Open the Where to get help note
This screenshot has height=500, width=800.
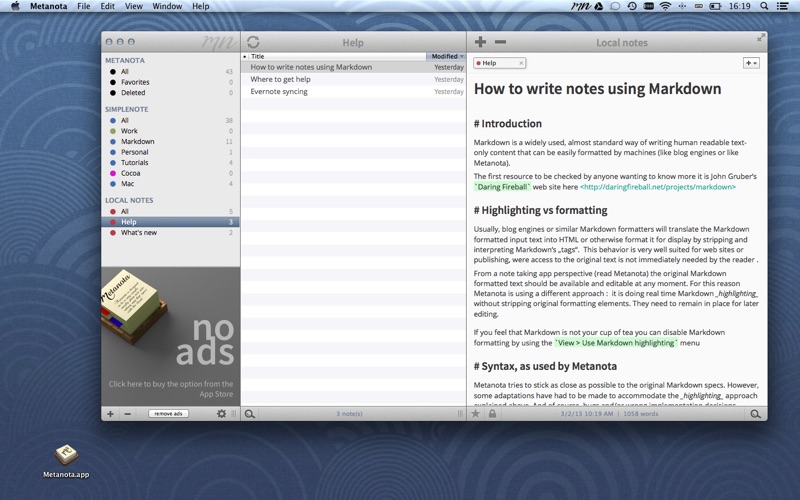tap(353, 79)
